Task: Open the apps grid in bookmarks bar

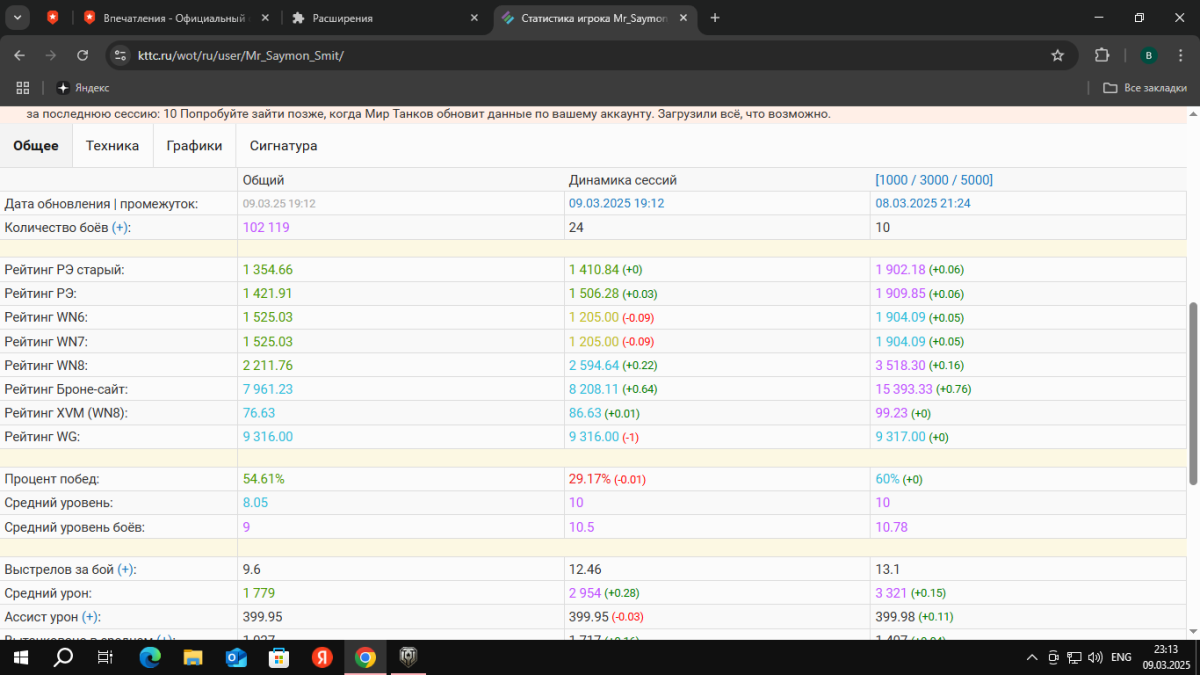Action: [23, 88]
